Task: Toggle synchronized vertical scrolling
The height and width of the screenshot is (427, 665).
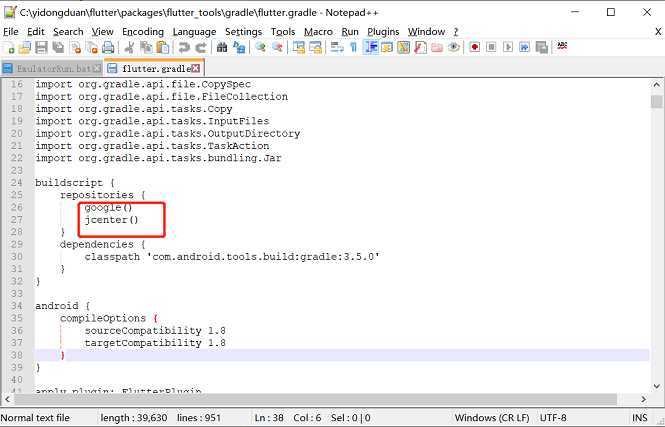Action: tap(299, 47)
